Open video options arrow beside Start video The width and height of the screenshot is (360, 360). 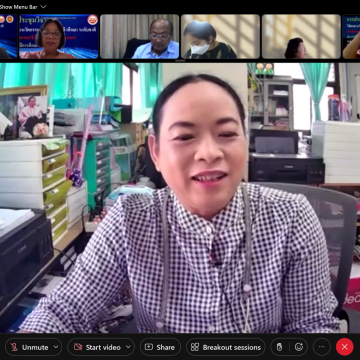[128, 347]
